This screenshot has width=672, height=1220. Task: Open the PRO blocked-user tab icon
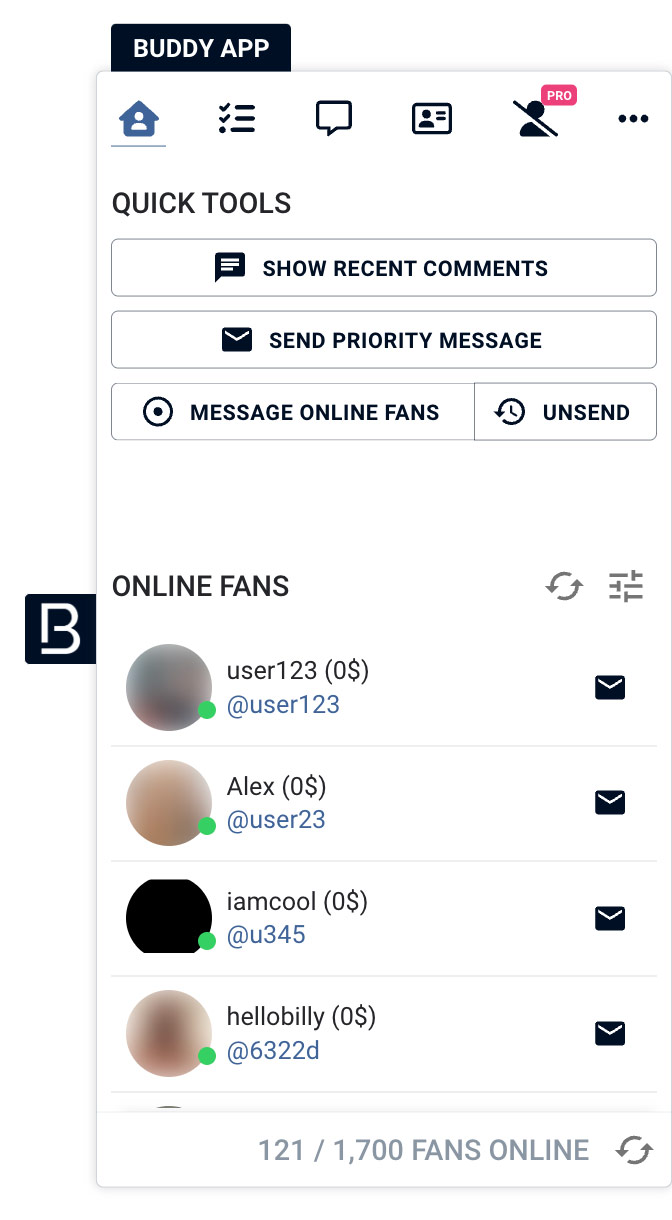pyautogui.click(x=536, y=116)
